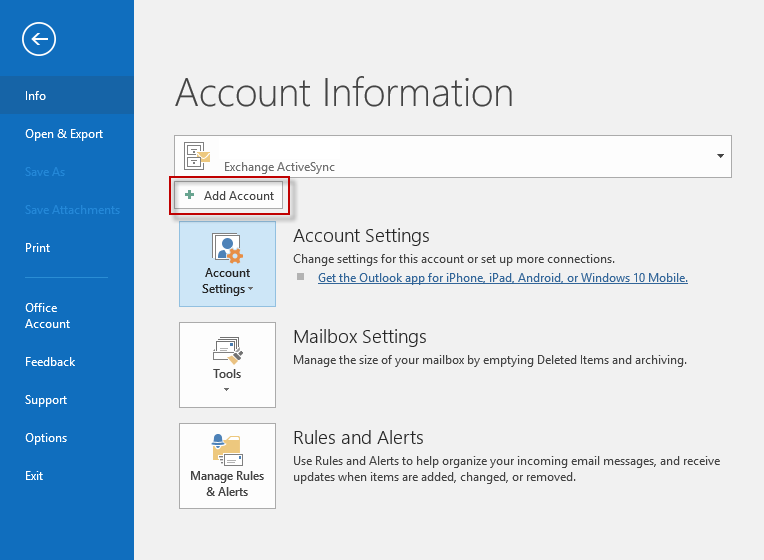Open Outlook Options
The height and width of the screenshot is (560, 764).
pyautogui.click(x=46, y=438)
